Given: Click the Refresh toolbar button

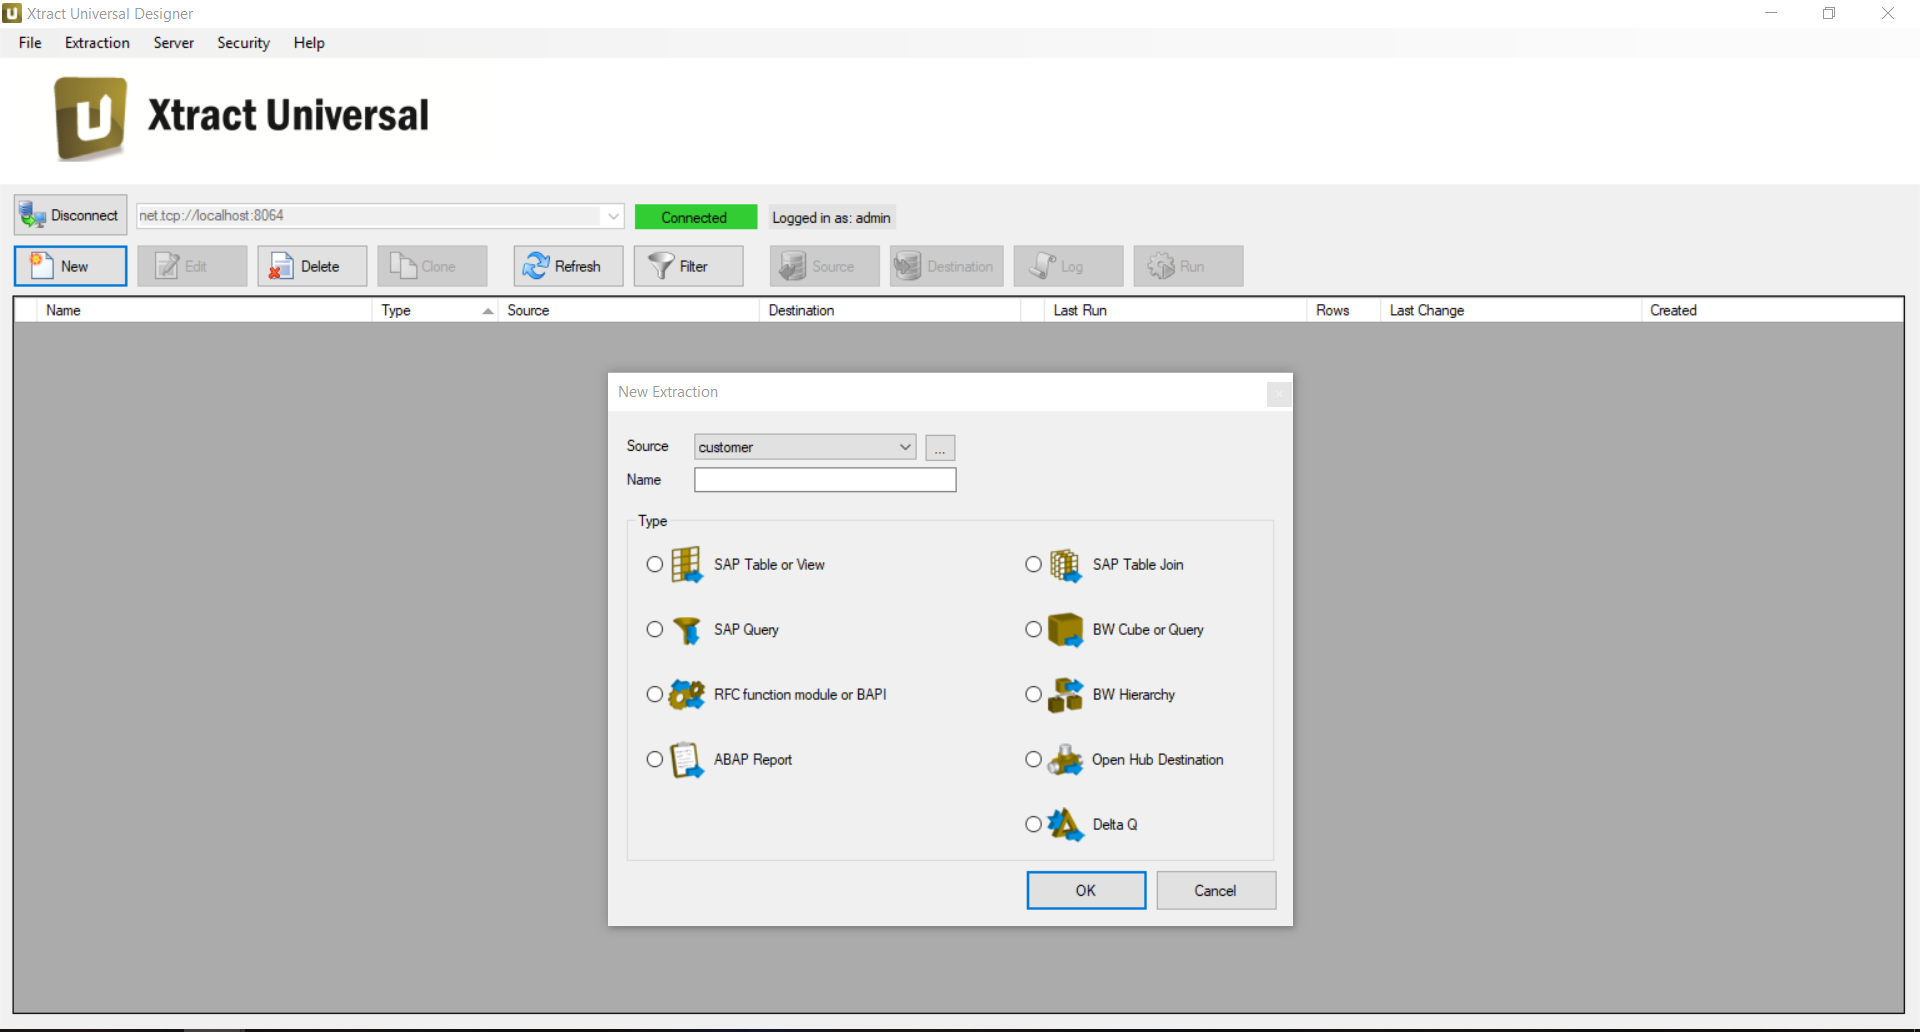Looking at the screenshot, I should [568, 266].
